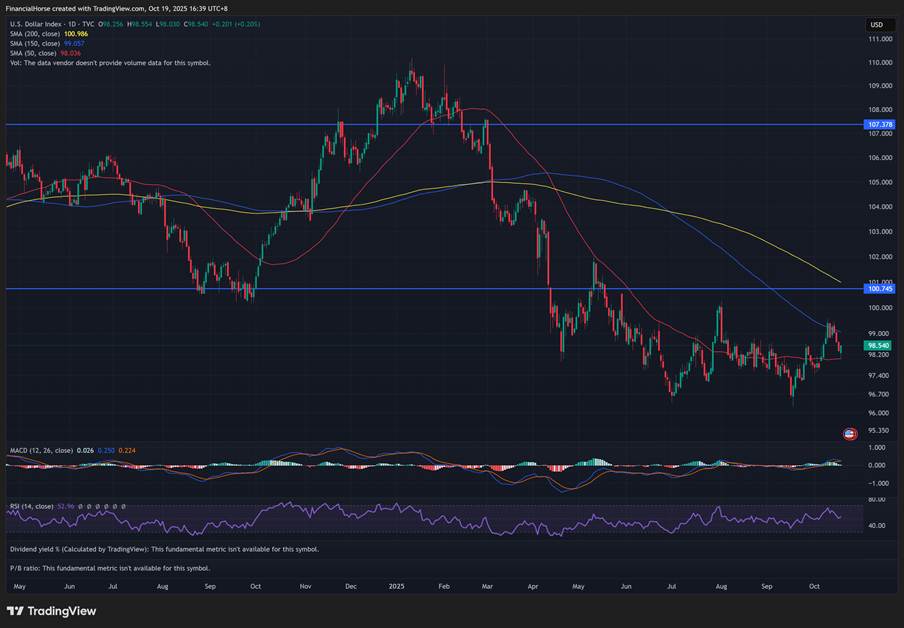The width and height of the screenshot is (904, 628).
Task: Click the Vol indicator legend message
Action: click(x=110, y=63)
